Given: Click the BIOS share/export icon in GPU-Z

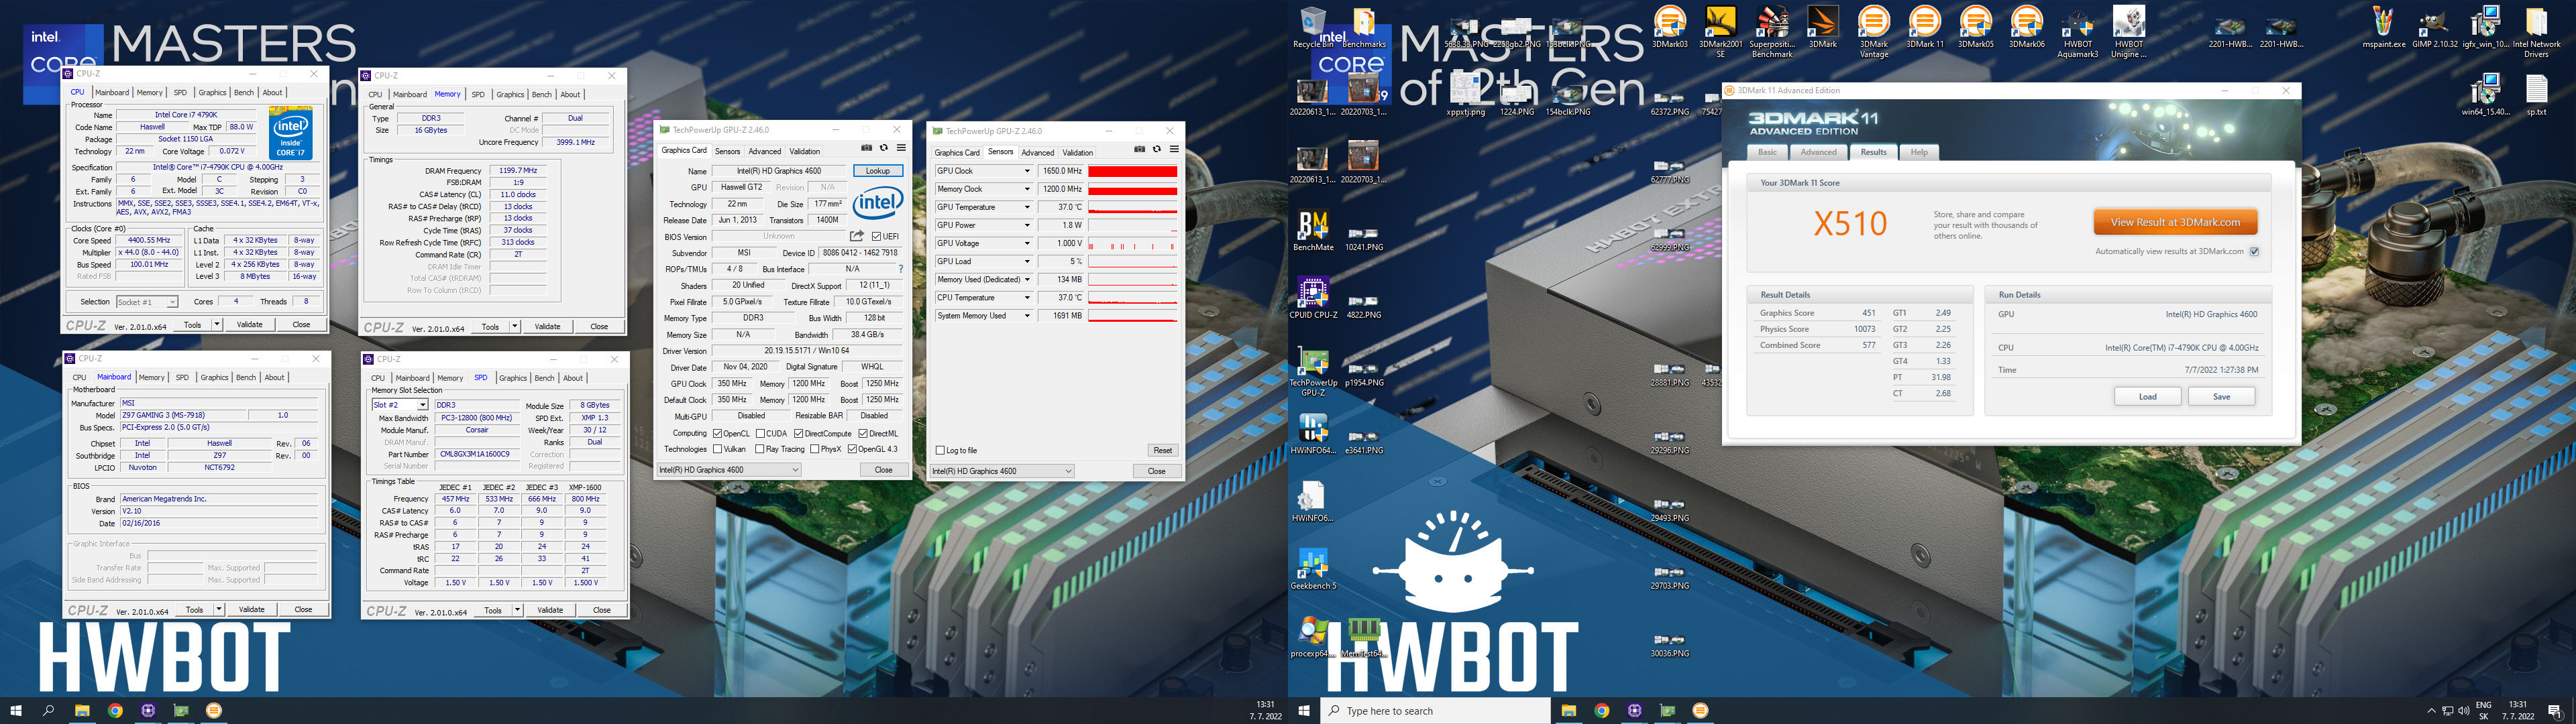Looking at the screenshot, I should point(857,236).
